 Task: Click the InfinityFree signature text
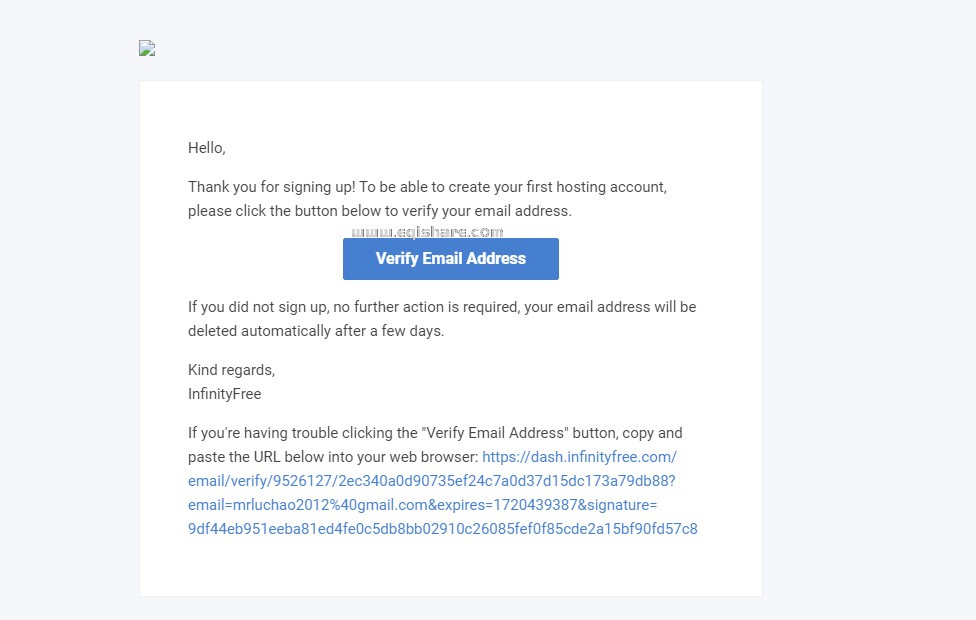(x=224, y=394)
